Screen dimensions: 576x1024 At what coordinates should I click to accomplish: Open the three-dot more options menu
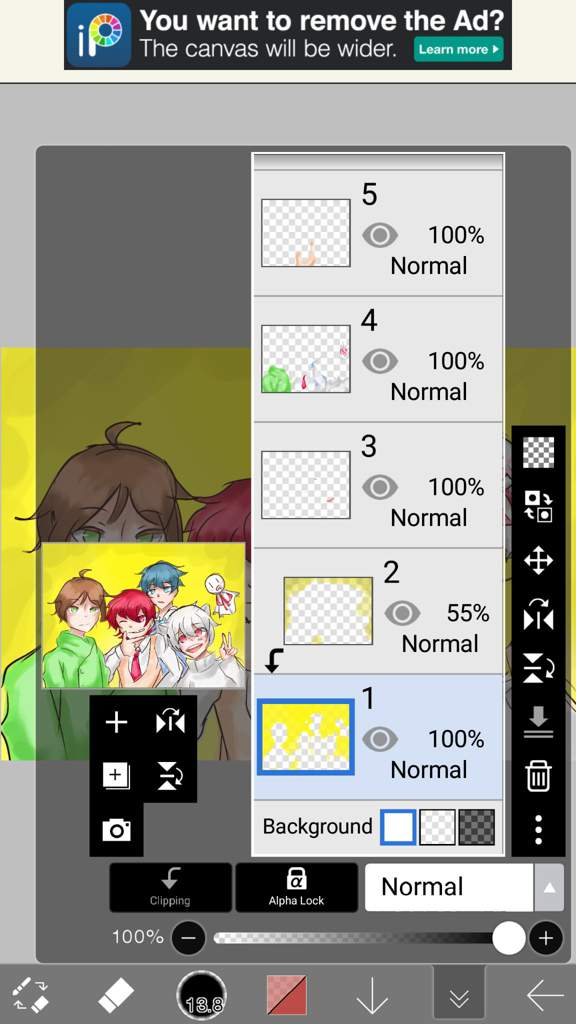tap(538, 829)
